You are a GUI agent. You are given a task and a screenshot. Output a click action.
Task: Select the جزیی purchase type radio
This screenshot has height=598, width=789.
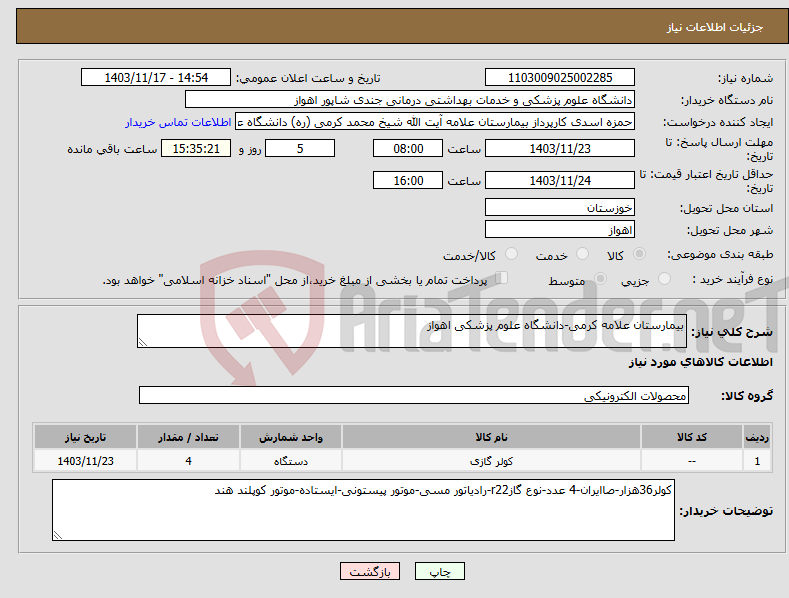[x=664, y=279]
